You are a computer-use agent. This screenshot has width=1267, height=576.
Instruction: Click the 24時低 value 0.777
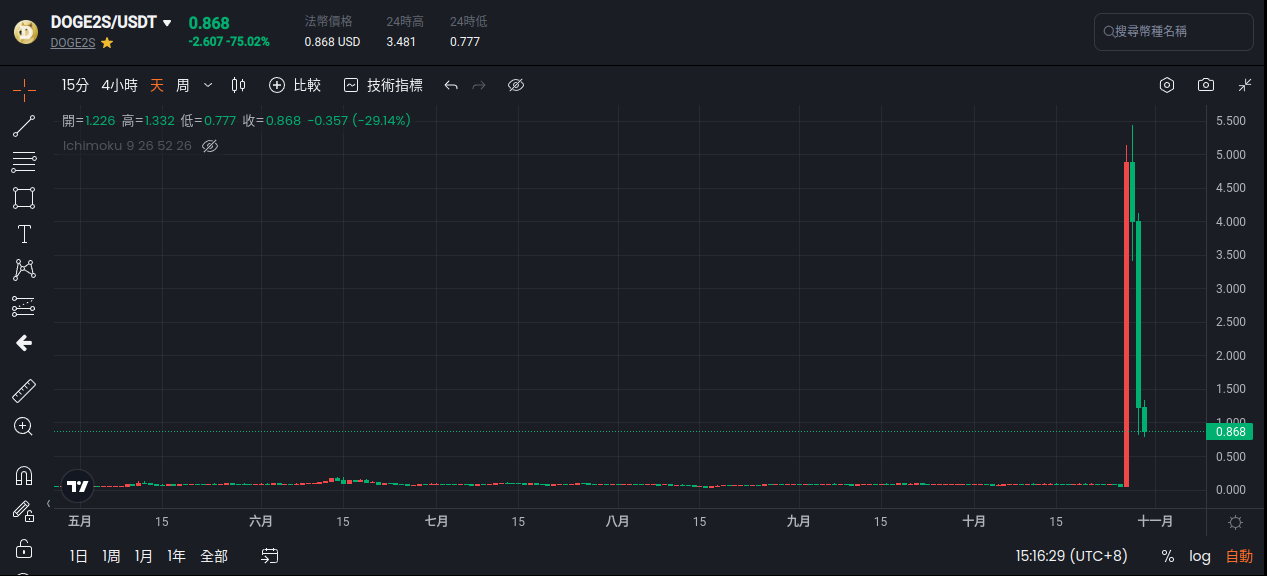click(x=464, y=42)
